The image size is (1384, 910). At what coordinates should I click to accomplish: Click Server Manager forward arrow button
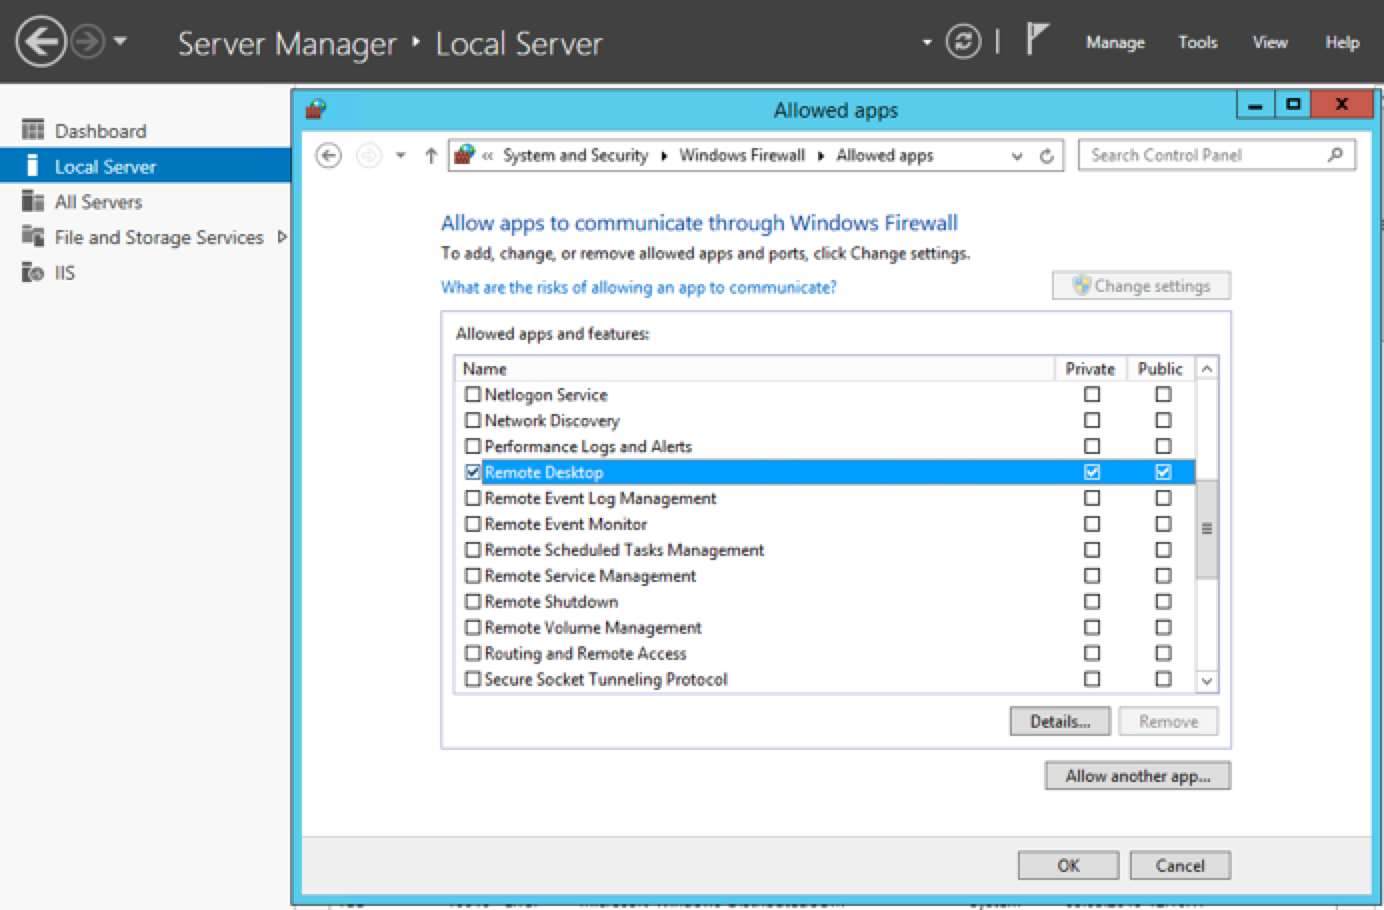point(89,42)
